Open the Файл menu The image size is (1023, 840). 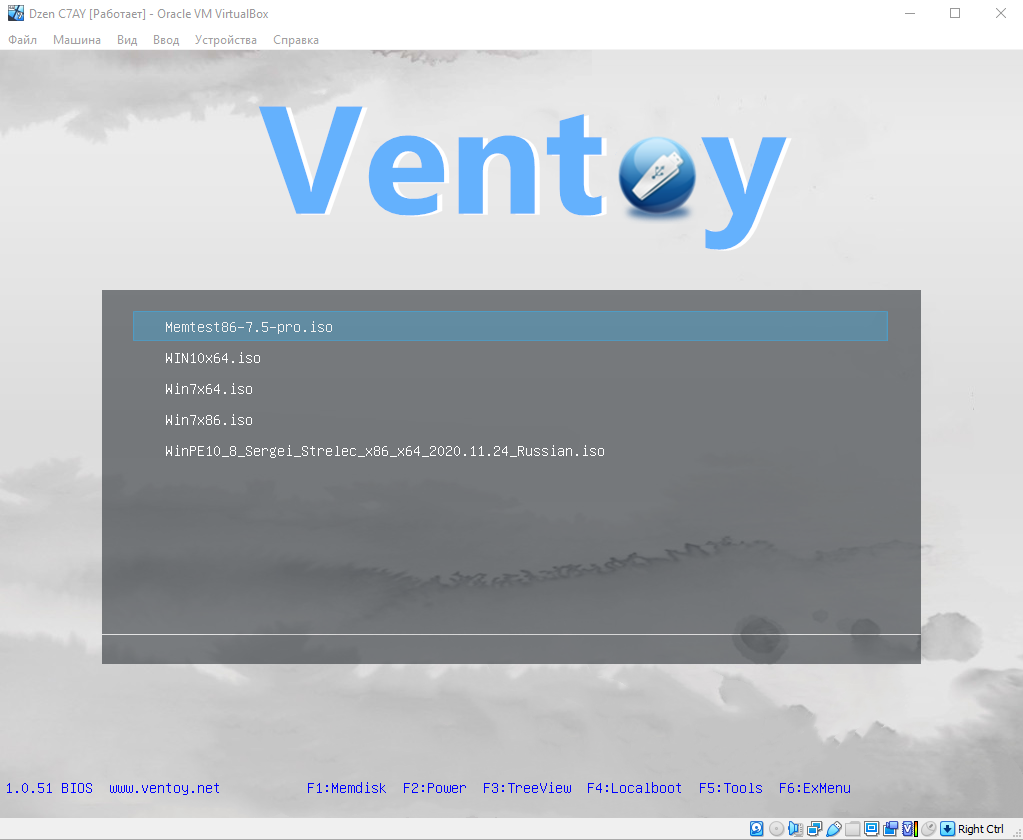(x=22, y=40)
